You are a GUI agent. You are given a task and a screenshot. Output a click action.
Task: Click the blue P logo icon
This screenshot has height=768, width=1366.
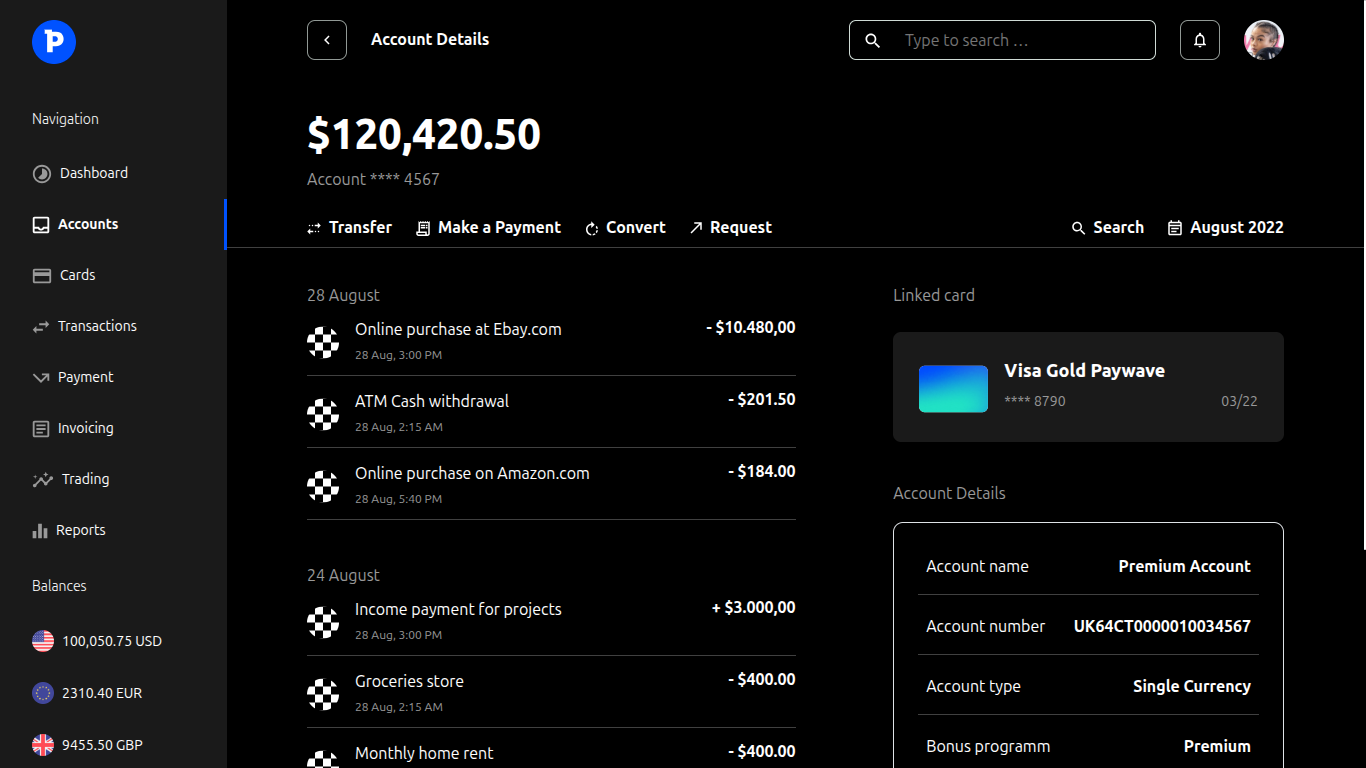point(54,41)
